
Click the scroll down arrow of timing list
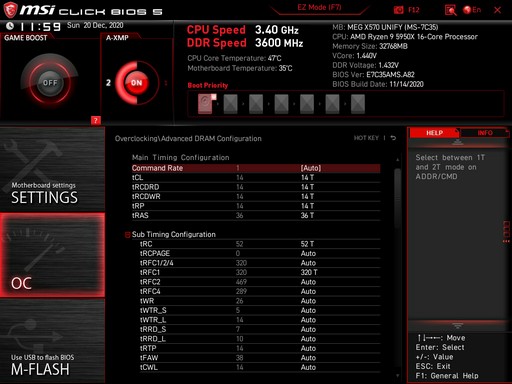pos(397,376)
